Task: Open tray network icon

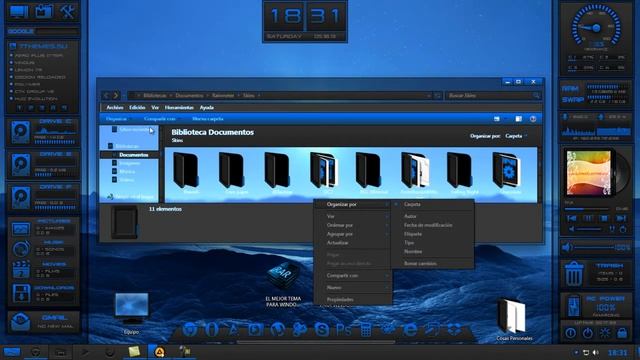Action: coord(586,352)
